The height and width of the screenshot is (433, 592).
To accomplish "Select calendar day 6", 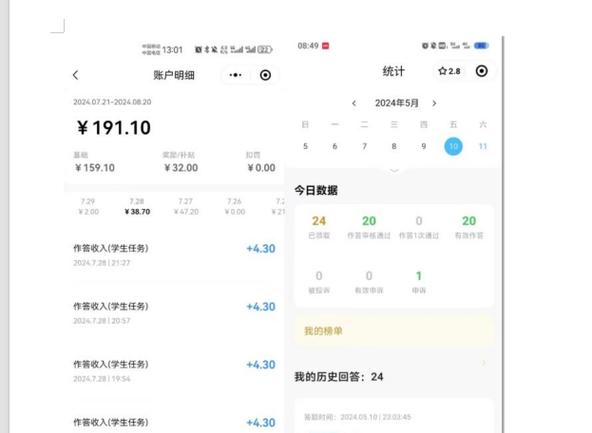I will click(335, 146).
